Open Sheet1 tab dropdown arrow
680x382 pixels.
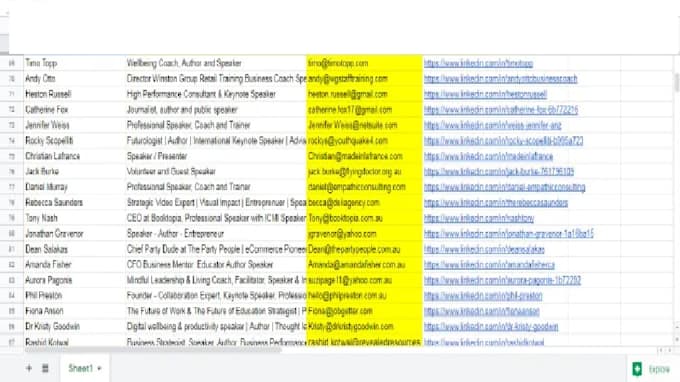point(99,369)
